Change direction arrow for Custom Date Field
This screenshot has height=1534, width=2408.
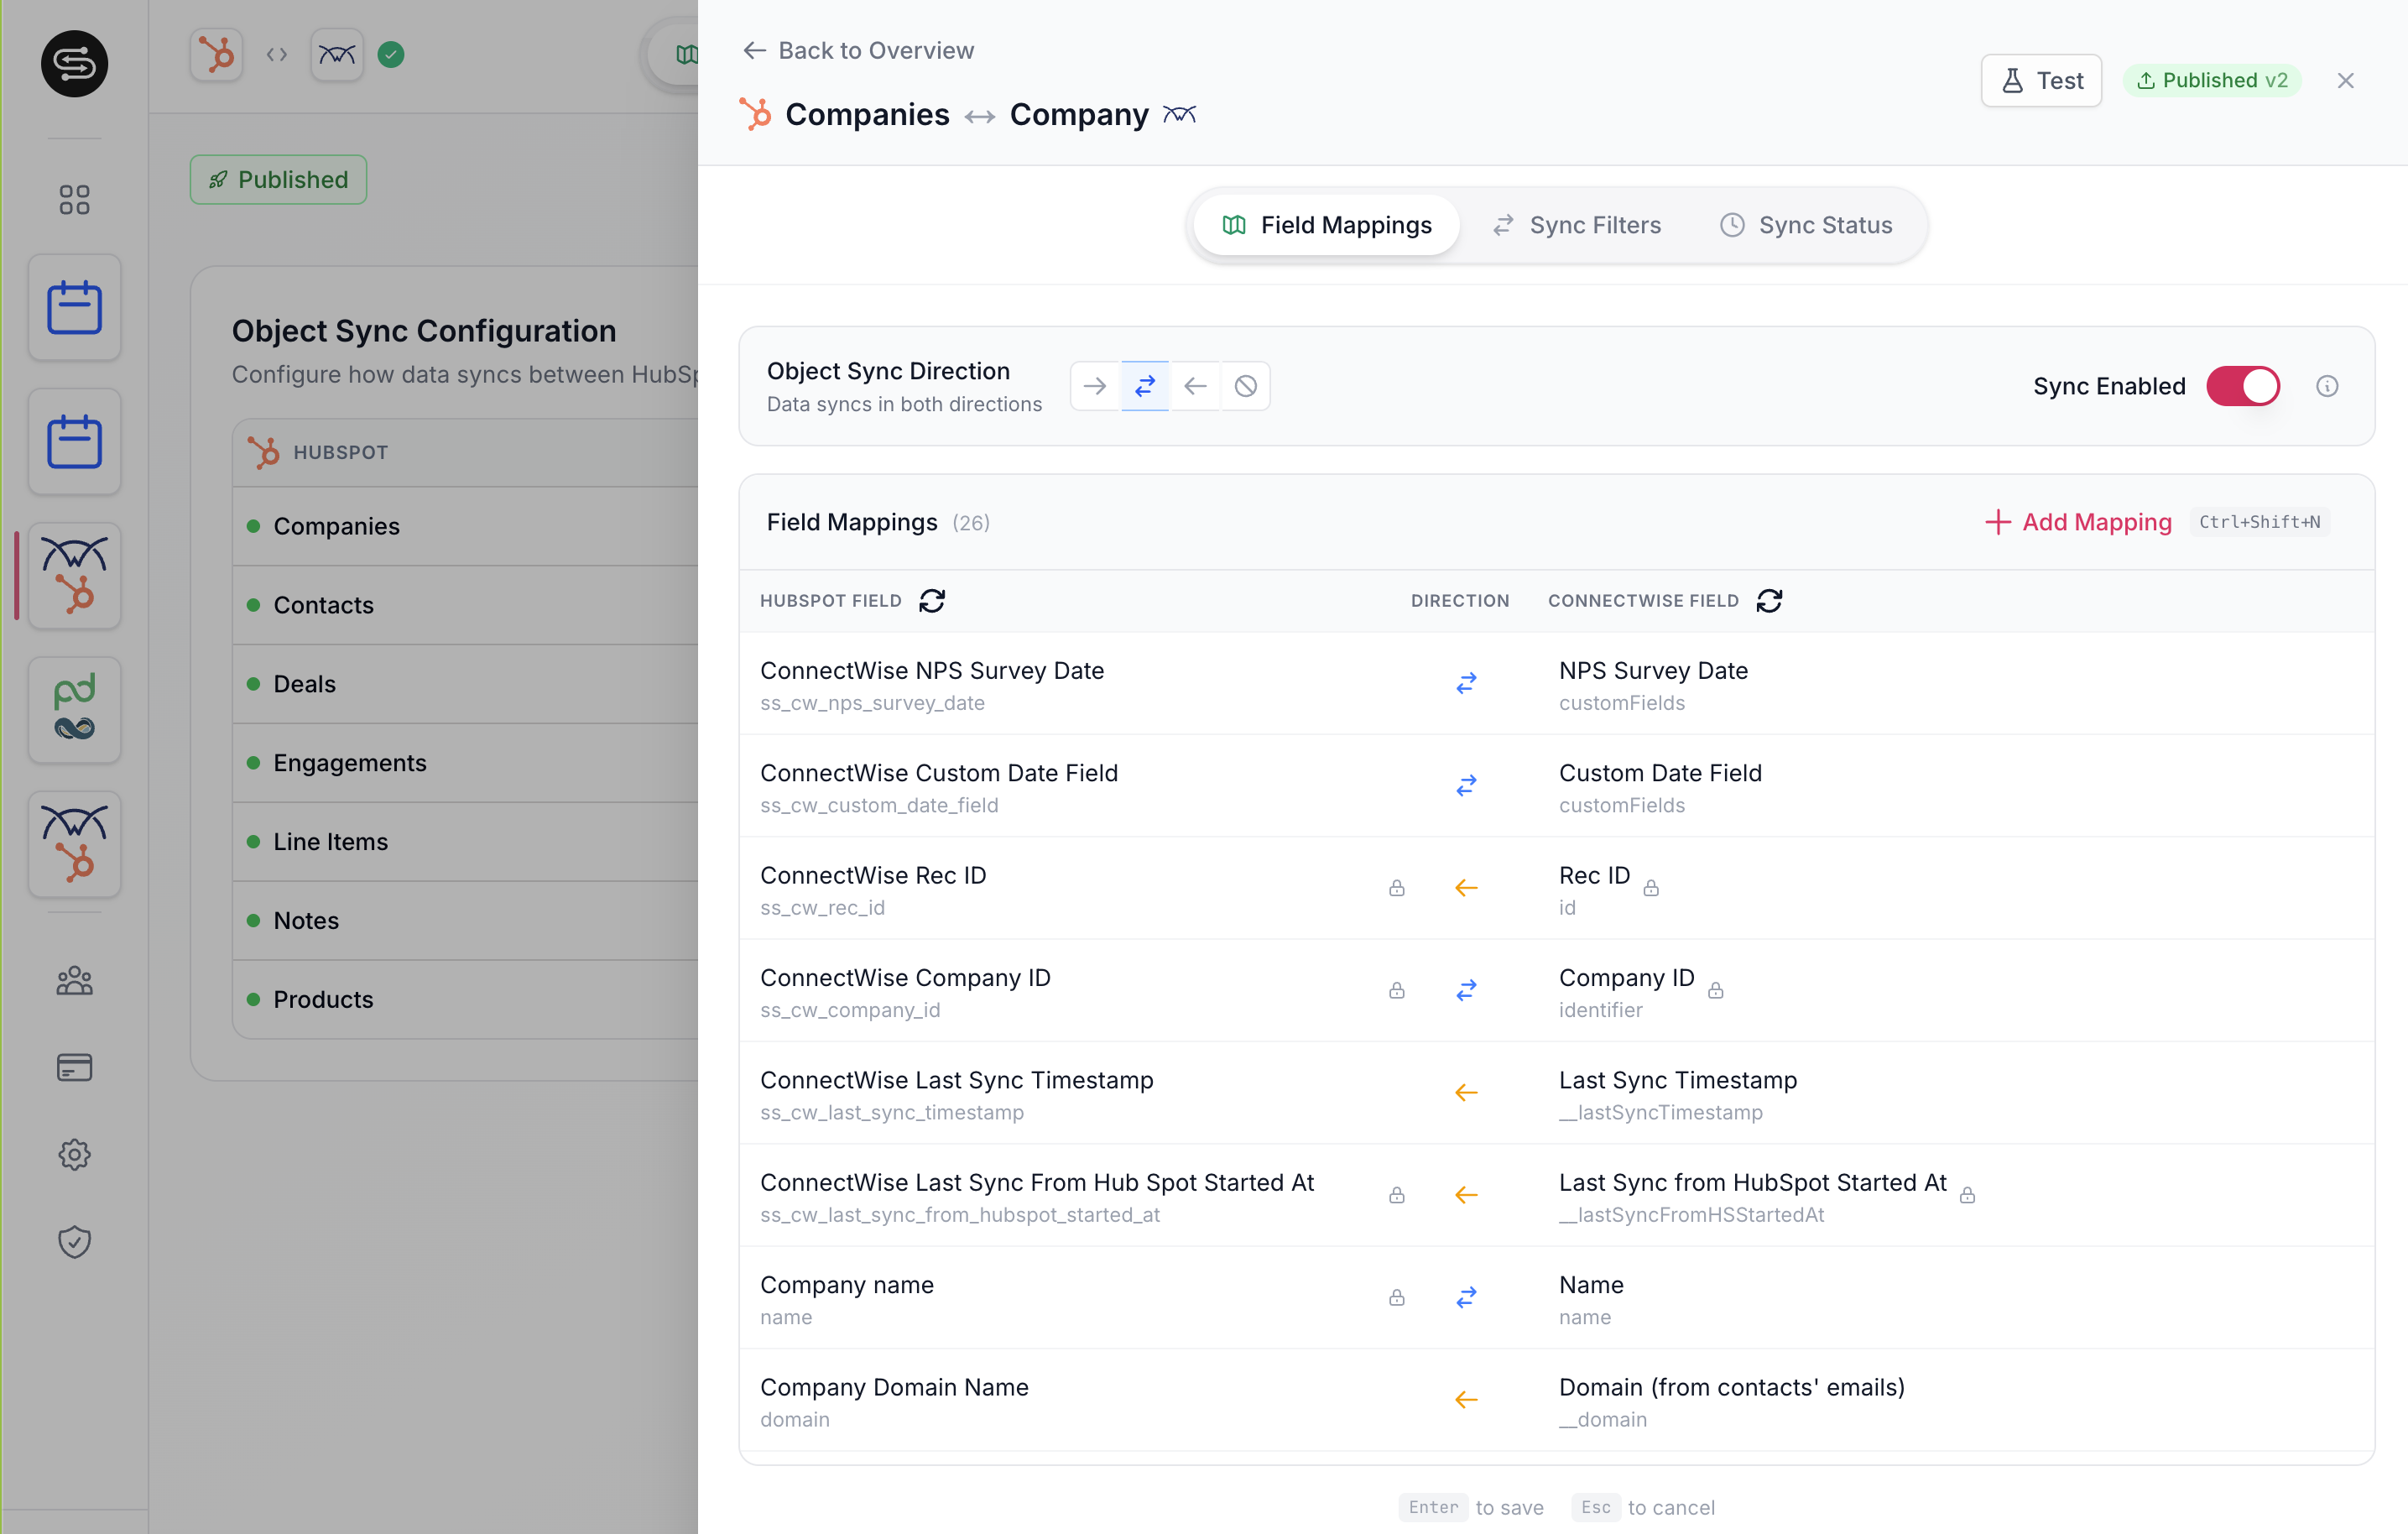(x=1466, y=786)
